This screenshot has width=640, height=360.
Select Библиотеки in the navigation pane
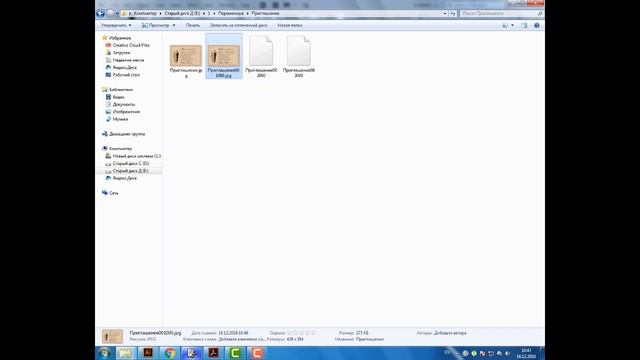coord(121,89)
